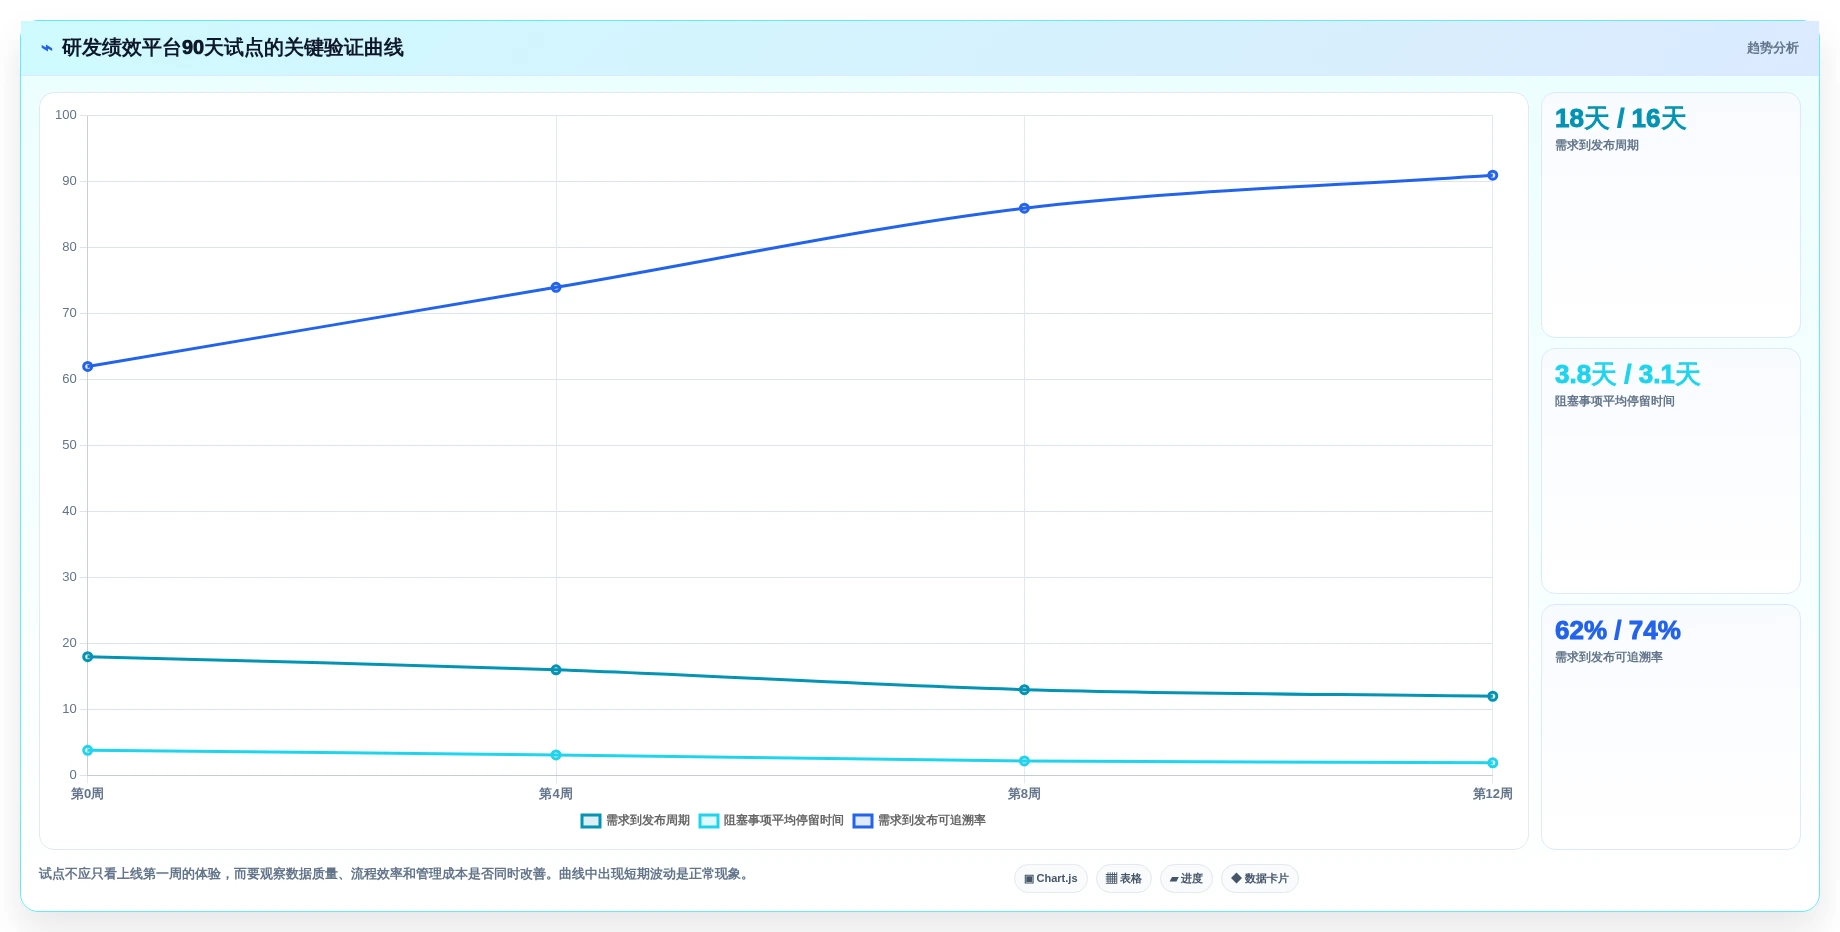Click the 50 tick on the y-axis
This screenshot has height=932, width=1840.
(x=69, y=445)
